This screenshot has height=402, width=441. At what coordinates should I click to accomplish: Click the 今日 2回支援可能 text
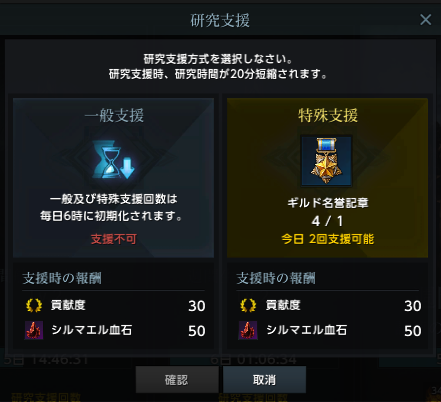(x=327, y=239)
